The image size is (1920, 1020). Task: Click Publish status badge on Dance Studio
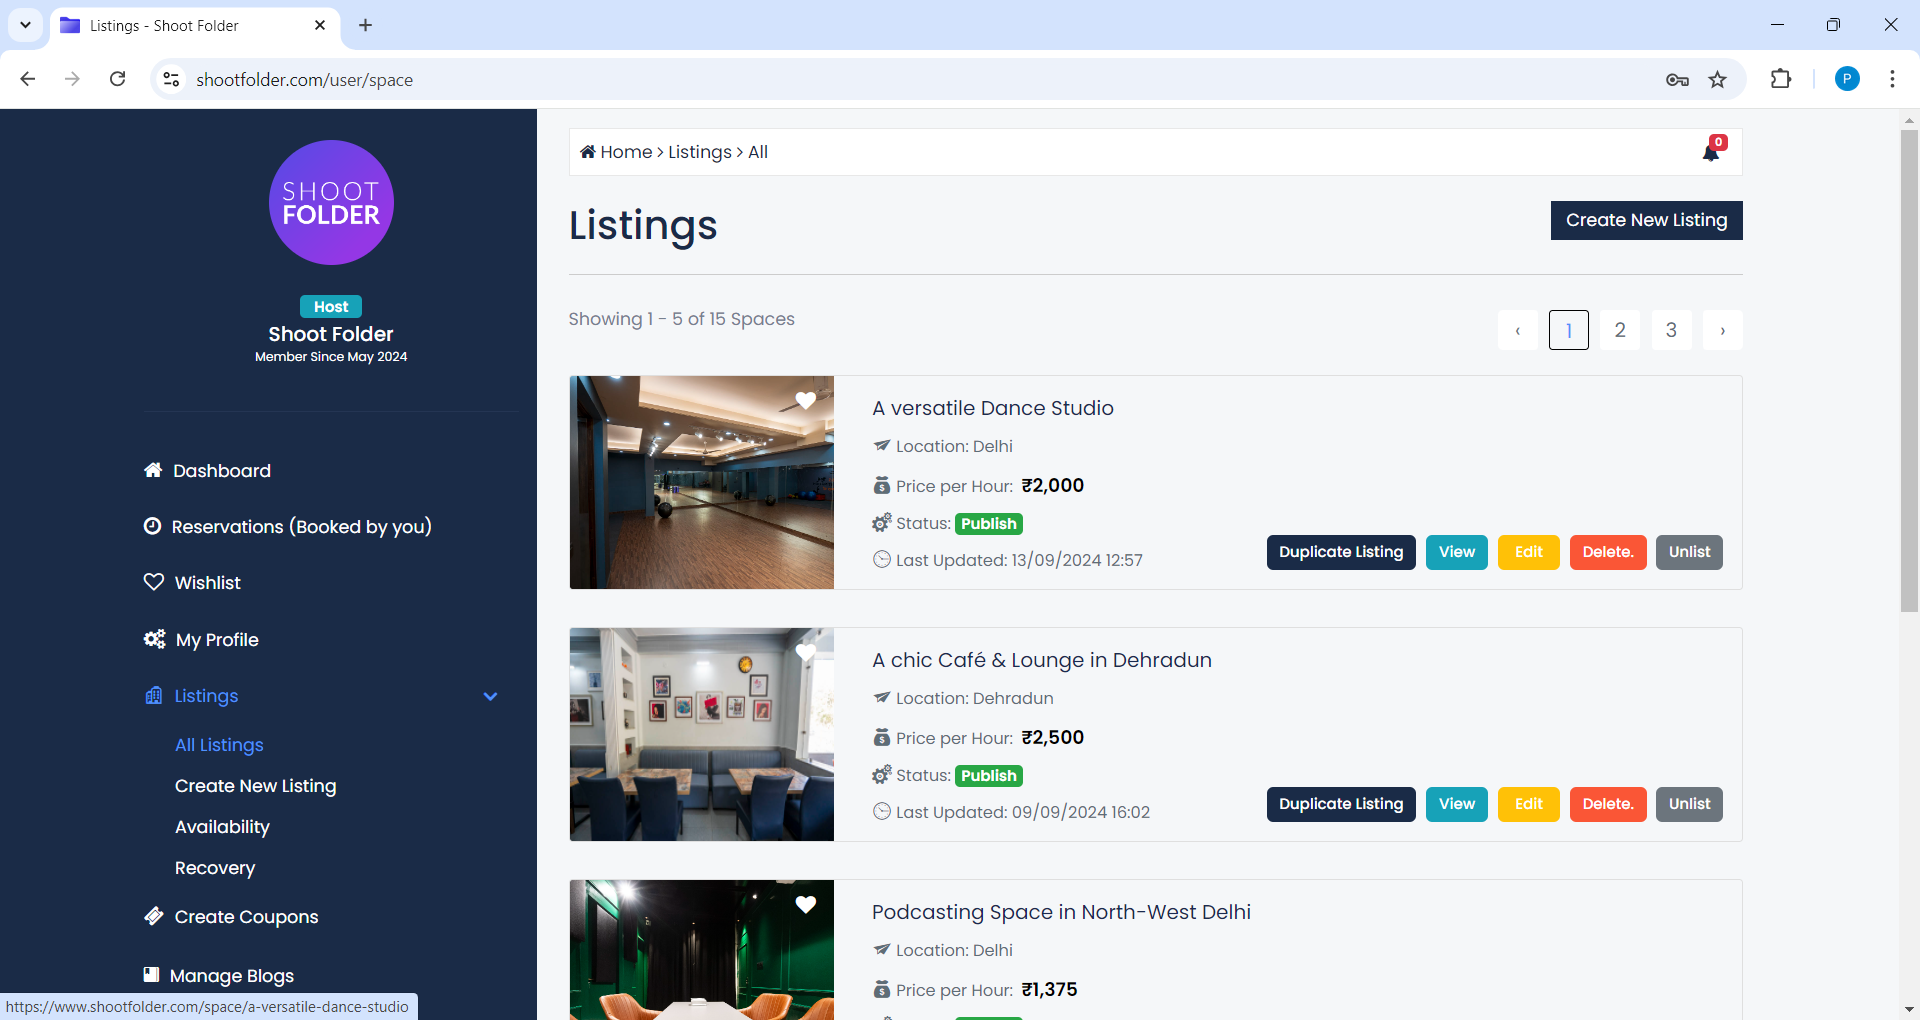pos(989,524)
